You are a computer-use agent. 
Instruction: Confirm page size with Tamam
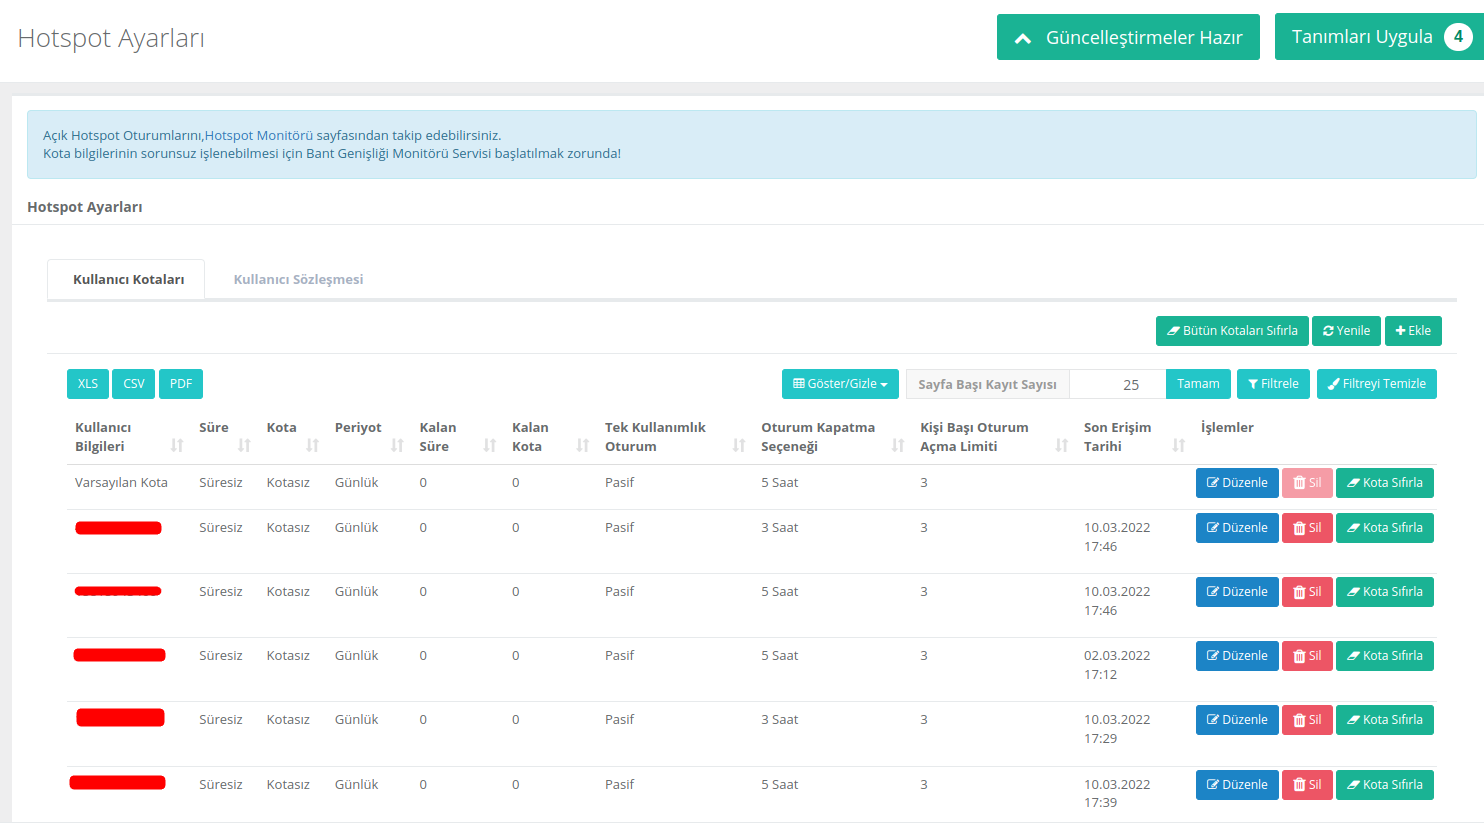(x=1198, y=384)
